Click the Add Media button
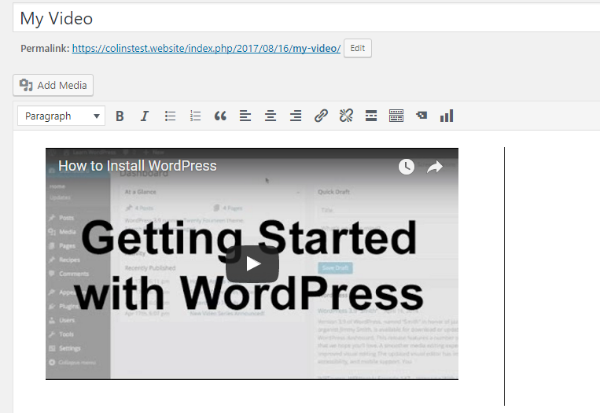Viewport: 600px width, 413px height. click(53, 85)
